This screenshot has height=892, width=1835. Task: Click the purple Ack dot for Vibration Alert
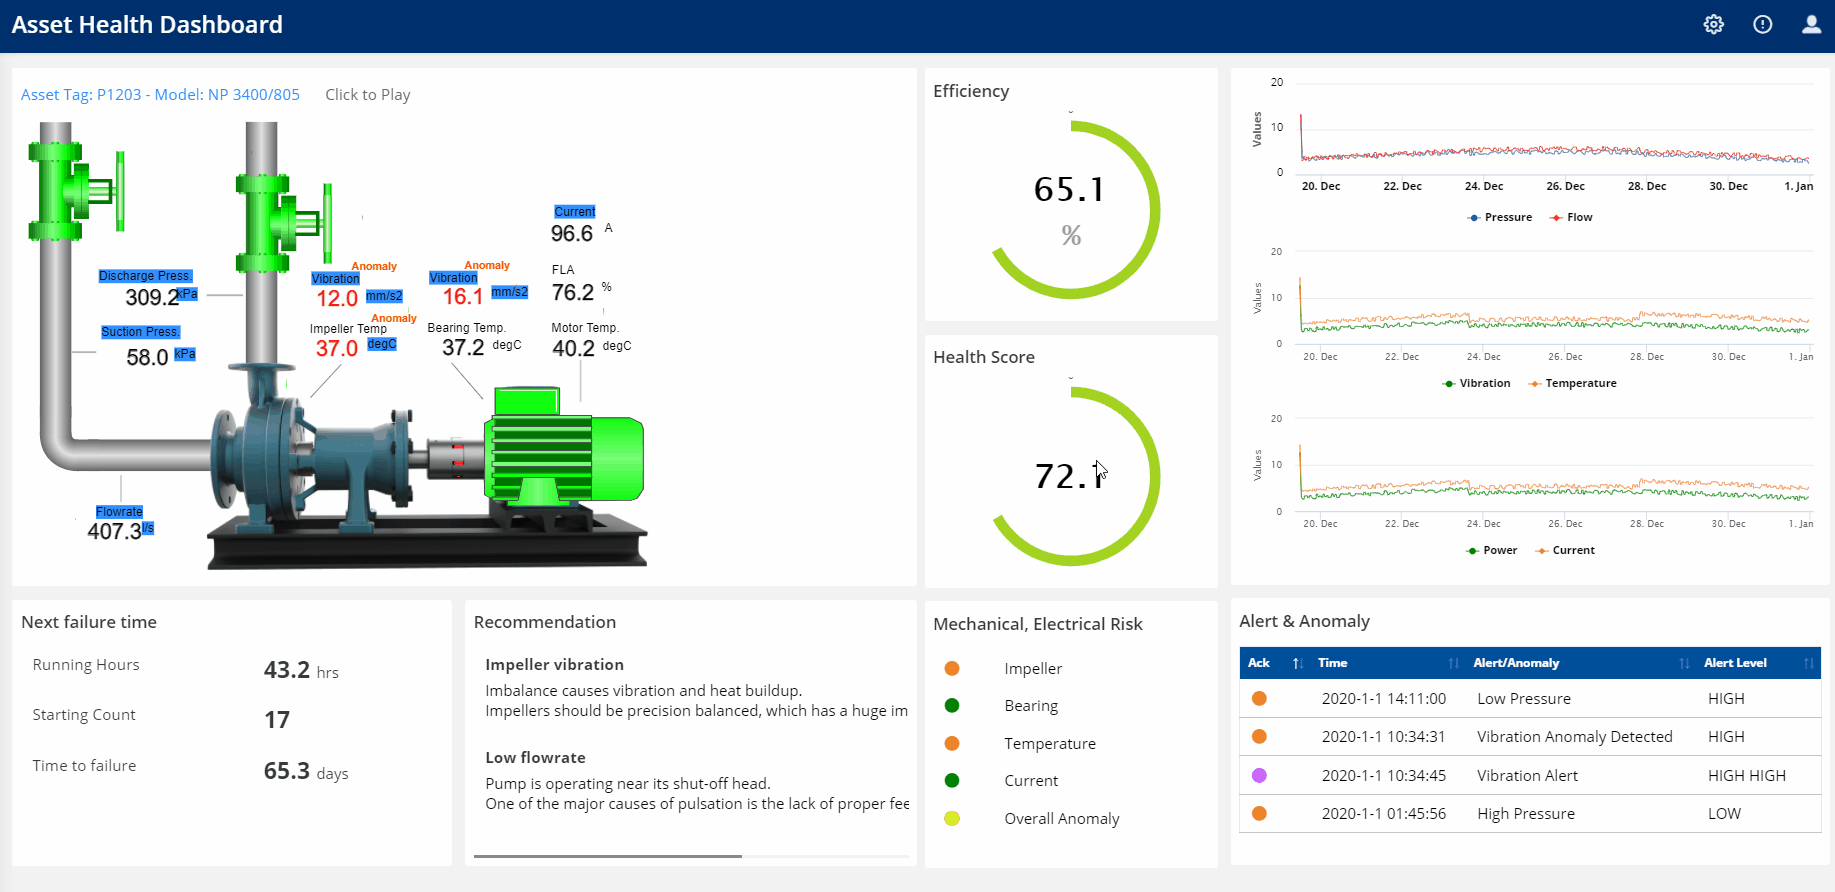(1259, 775)
